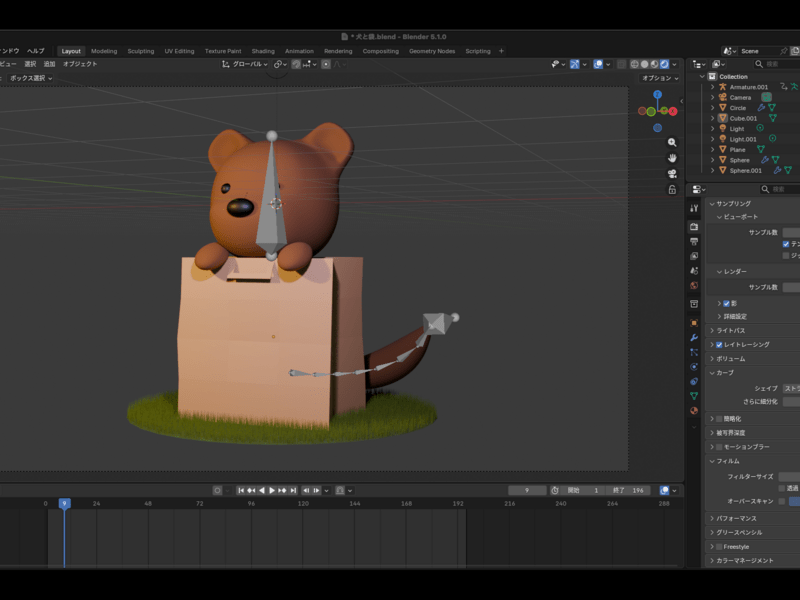Open Modifiers tab via the wrench icon
This screenshot has height=600, width=800.
pyautogui.click(x=694, y=337)
